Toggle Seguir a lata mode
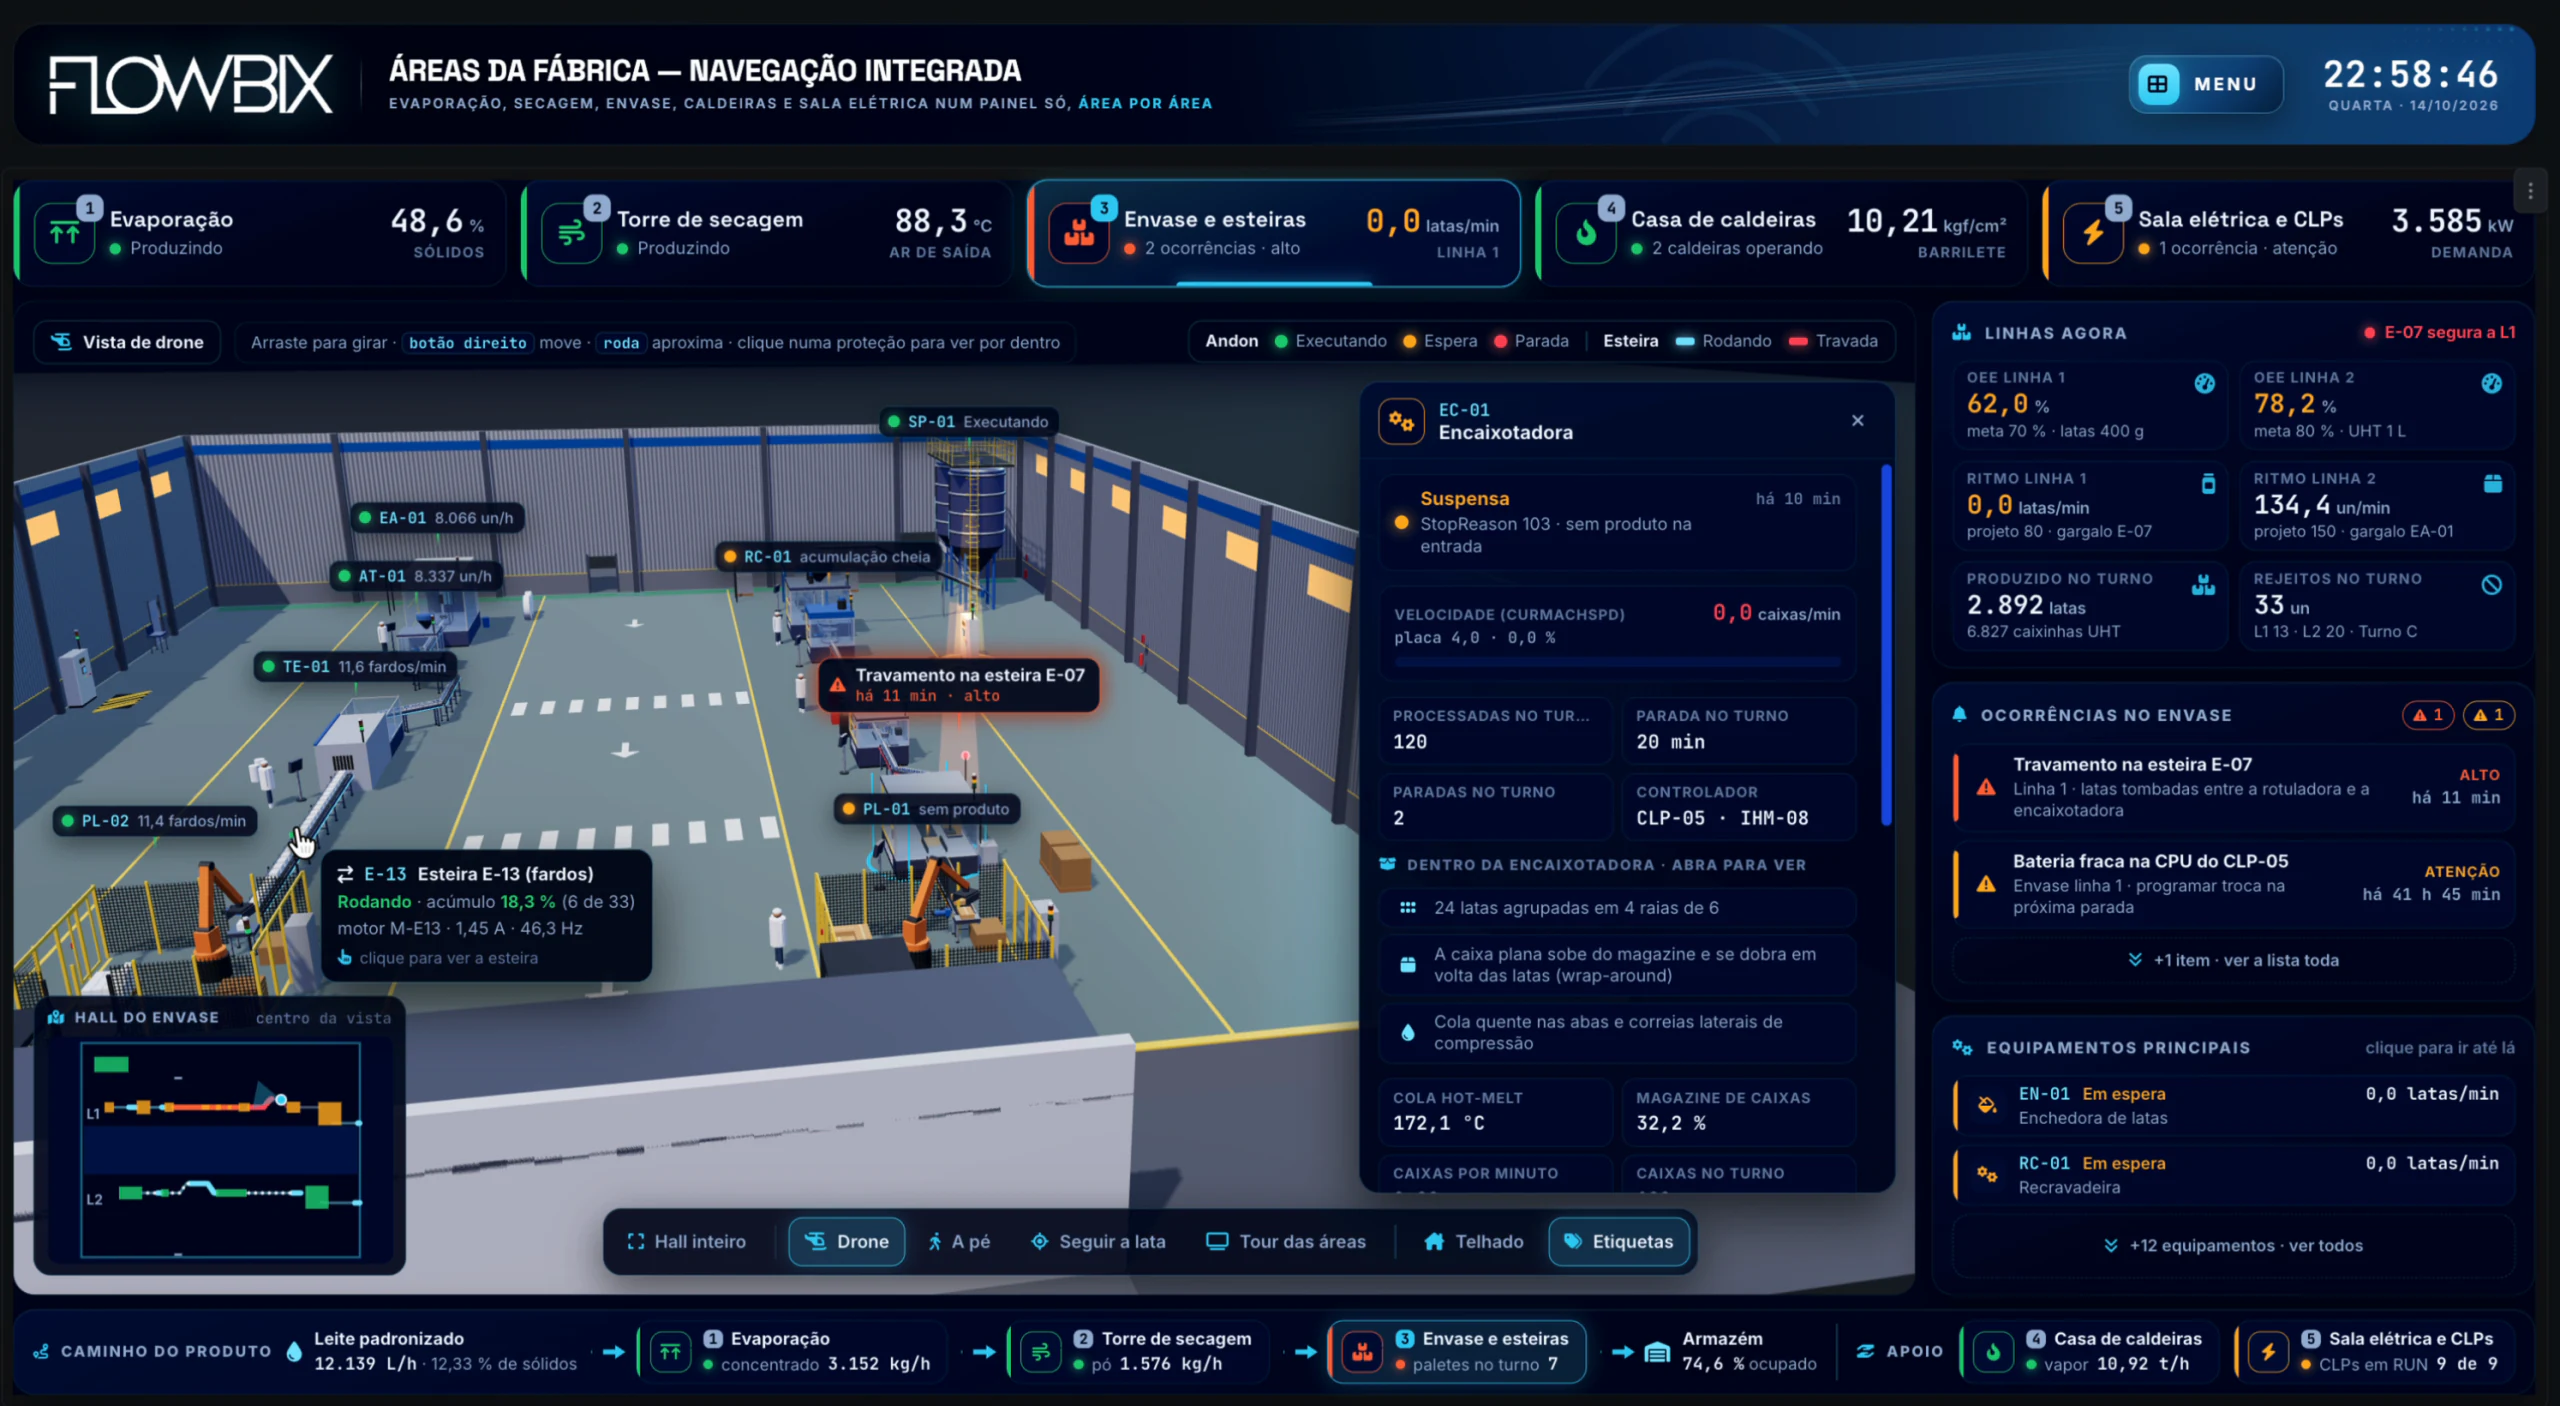Viewport: 2560px width, 1406px height. pyautogui.click(x=1098, y=1241)
